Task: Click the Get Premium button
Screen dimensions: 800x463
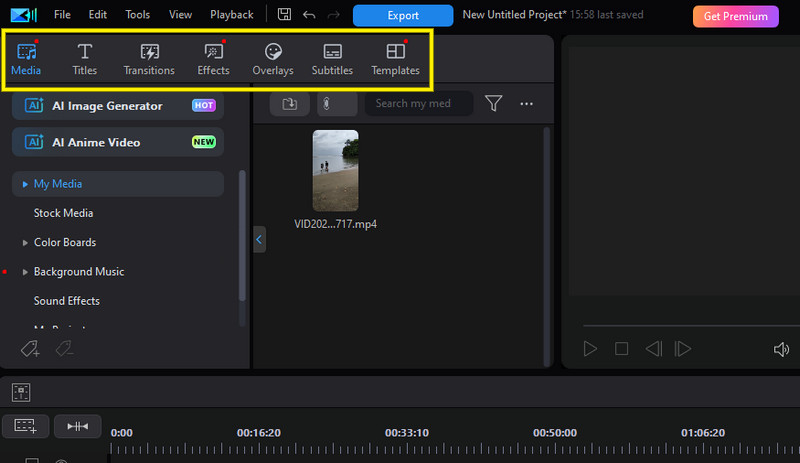Action: (735, 16)
